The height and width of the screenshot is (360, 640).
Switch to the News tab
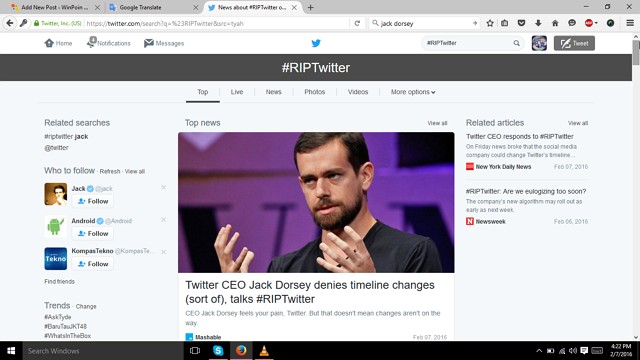273,92
